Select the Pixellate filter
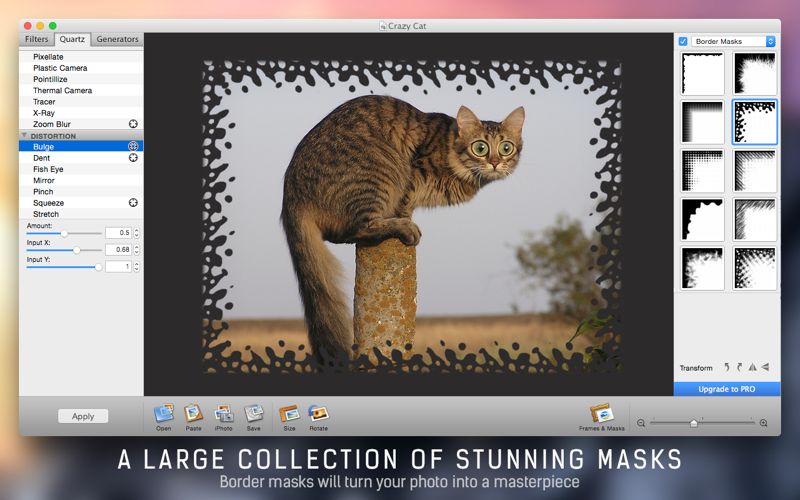The height and width of the screenshot is (500, 800). click(81, 57)
